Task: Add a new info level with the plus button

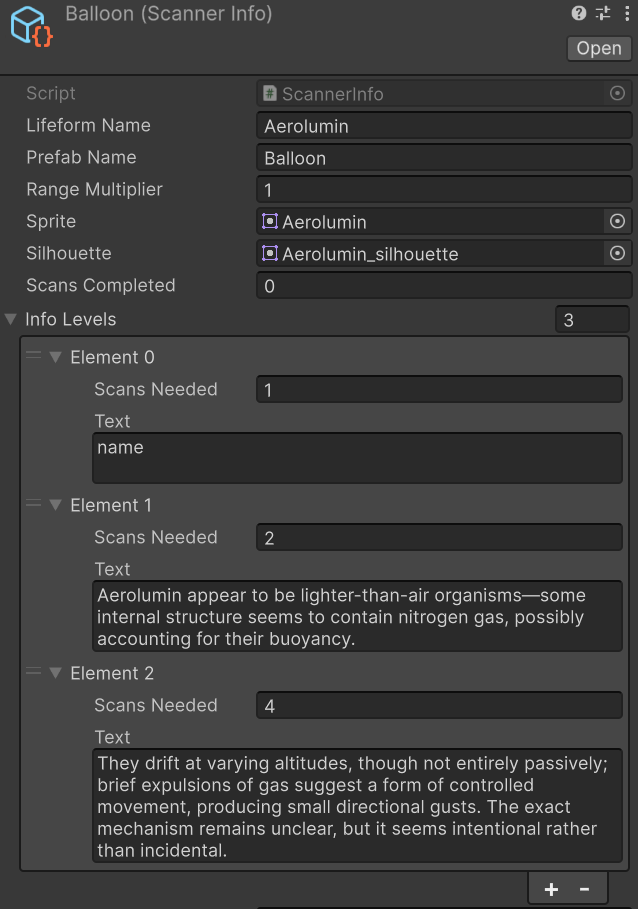Action: click(551, 887)
